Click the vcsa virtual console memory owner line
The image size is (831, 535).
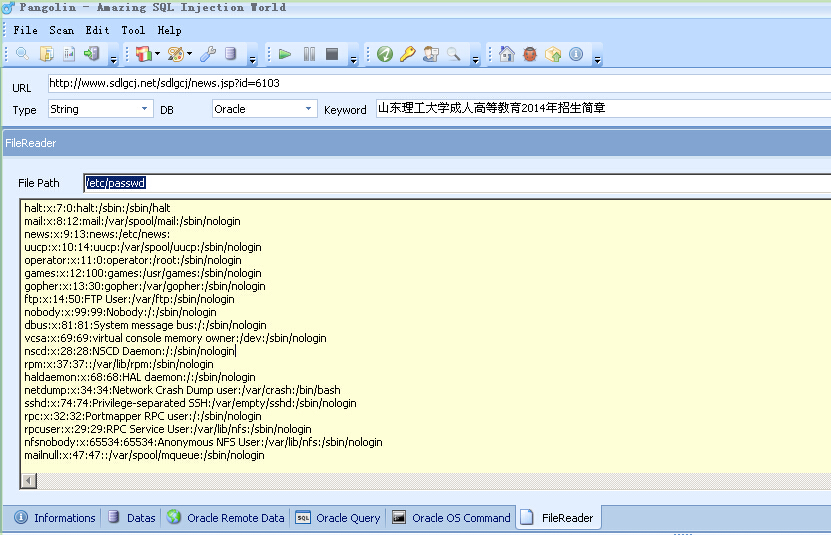tap(175, 338)
